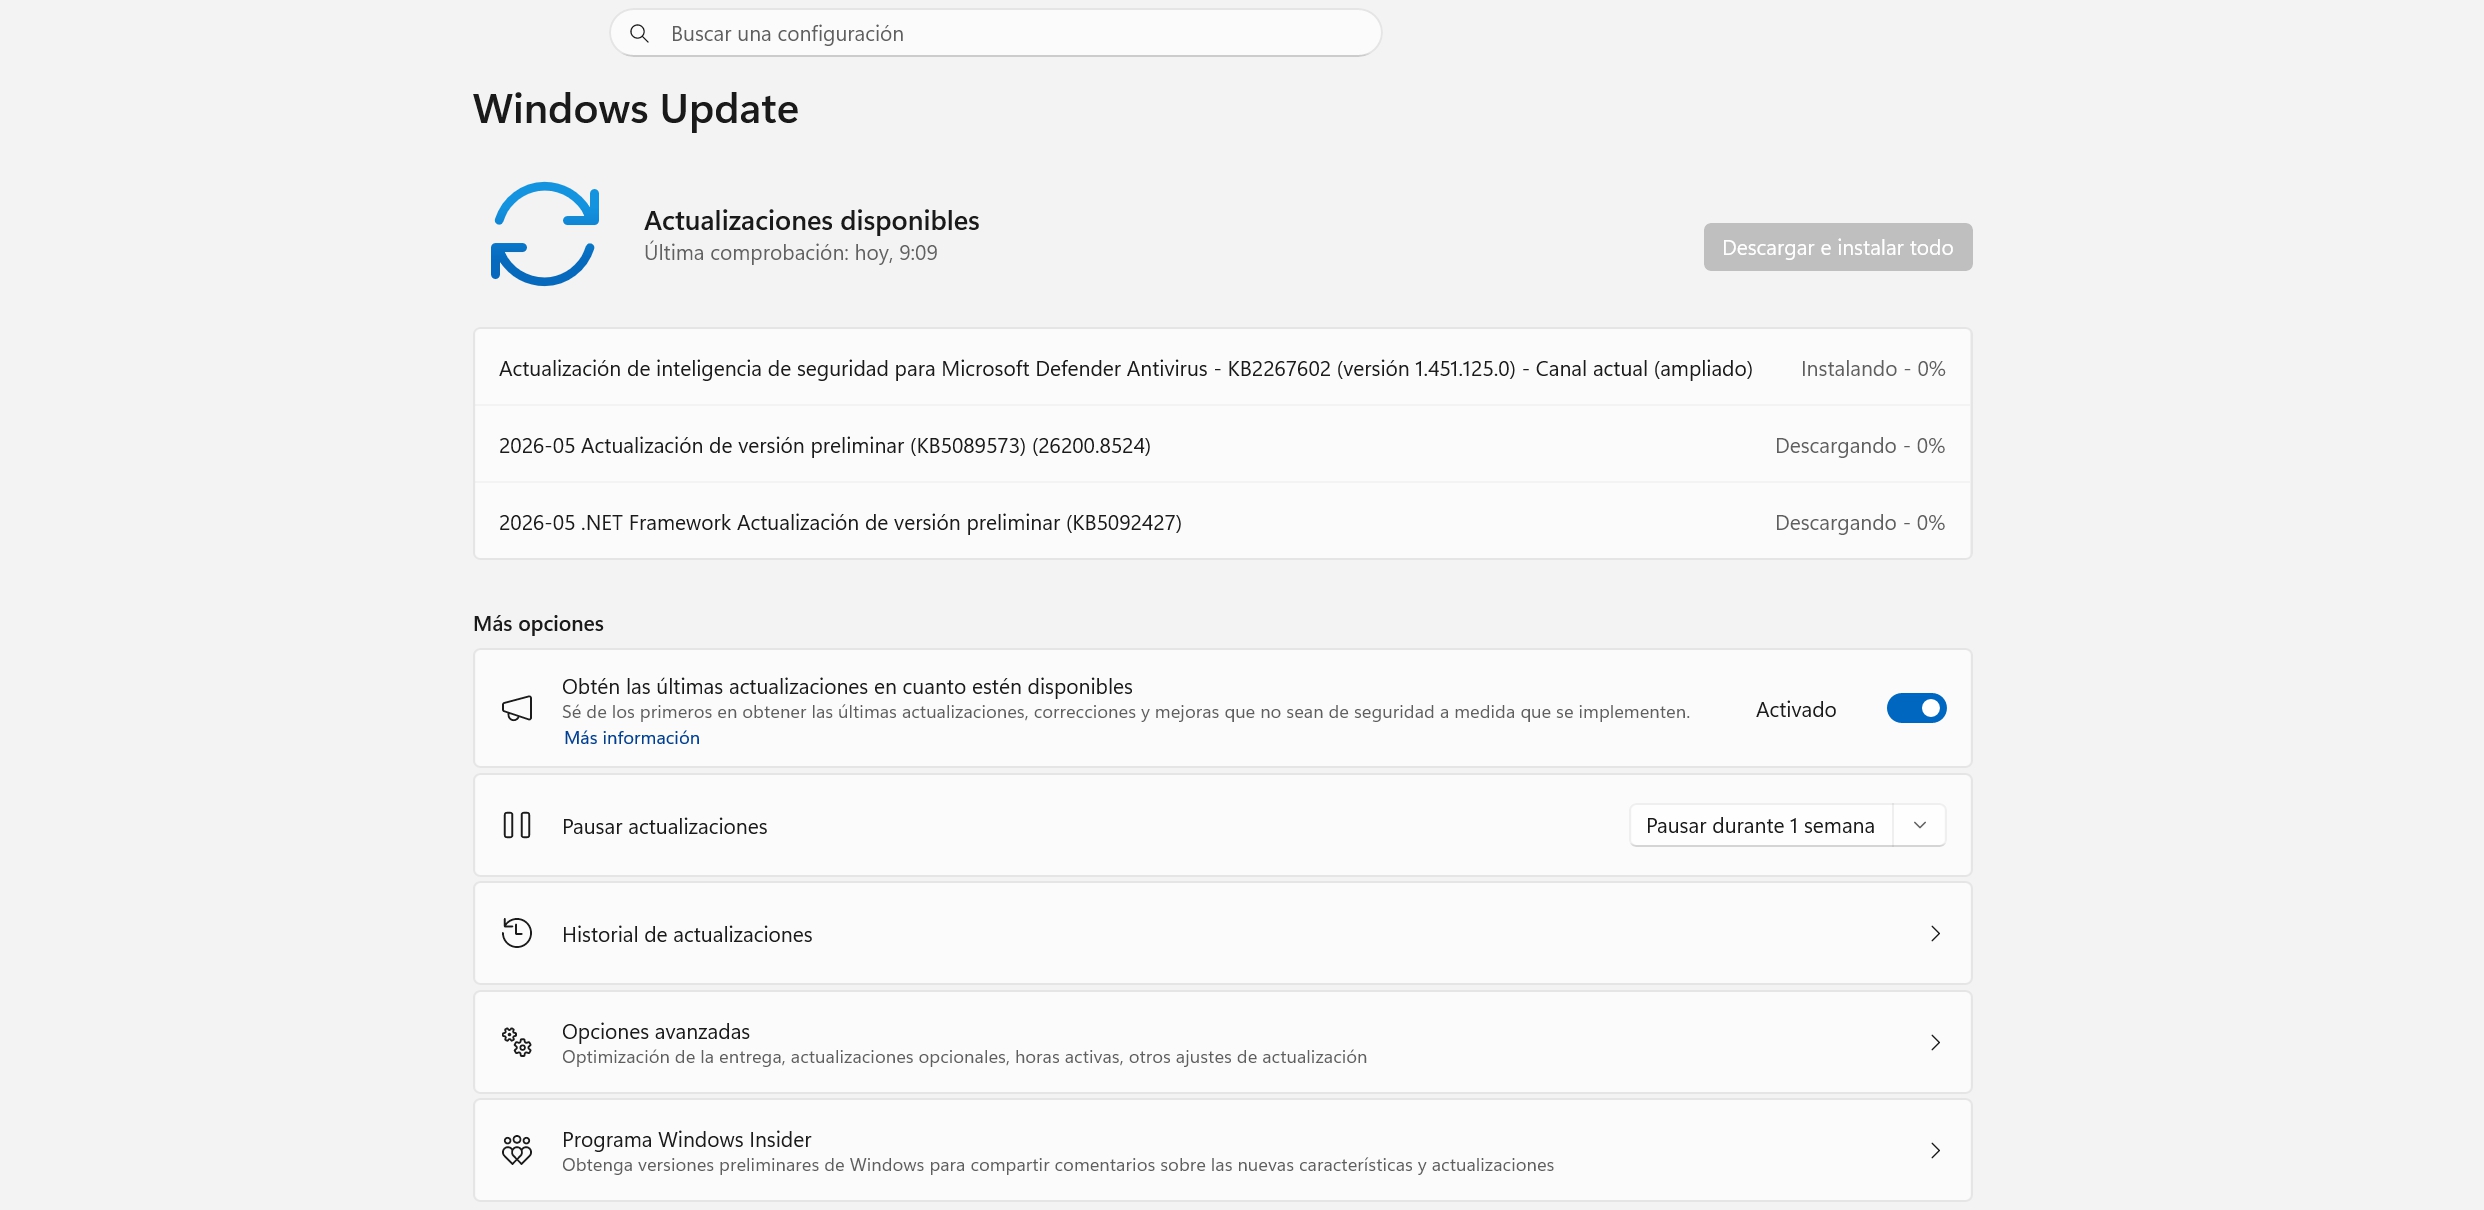Screen dimensions: 2484x1210
Task: Click the Instalando - 0% status
Action: click(1873, 369)
